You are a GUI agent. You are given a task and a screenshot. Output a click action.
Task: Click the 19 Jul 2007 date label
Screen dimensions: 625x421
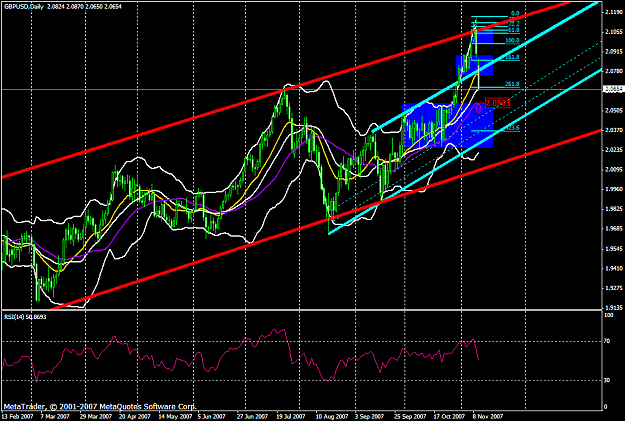291,417
